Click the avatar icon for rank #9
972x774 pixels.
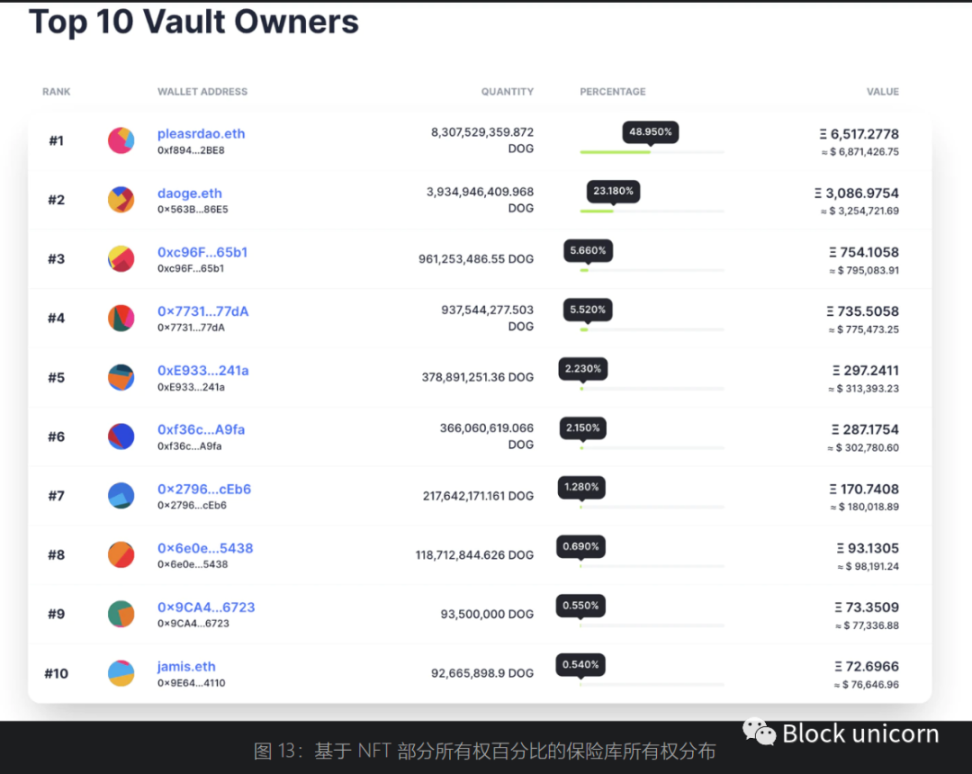[x=121, y=614]
